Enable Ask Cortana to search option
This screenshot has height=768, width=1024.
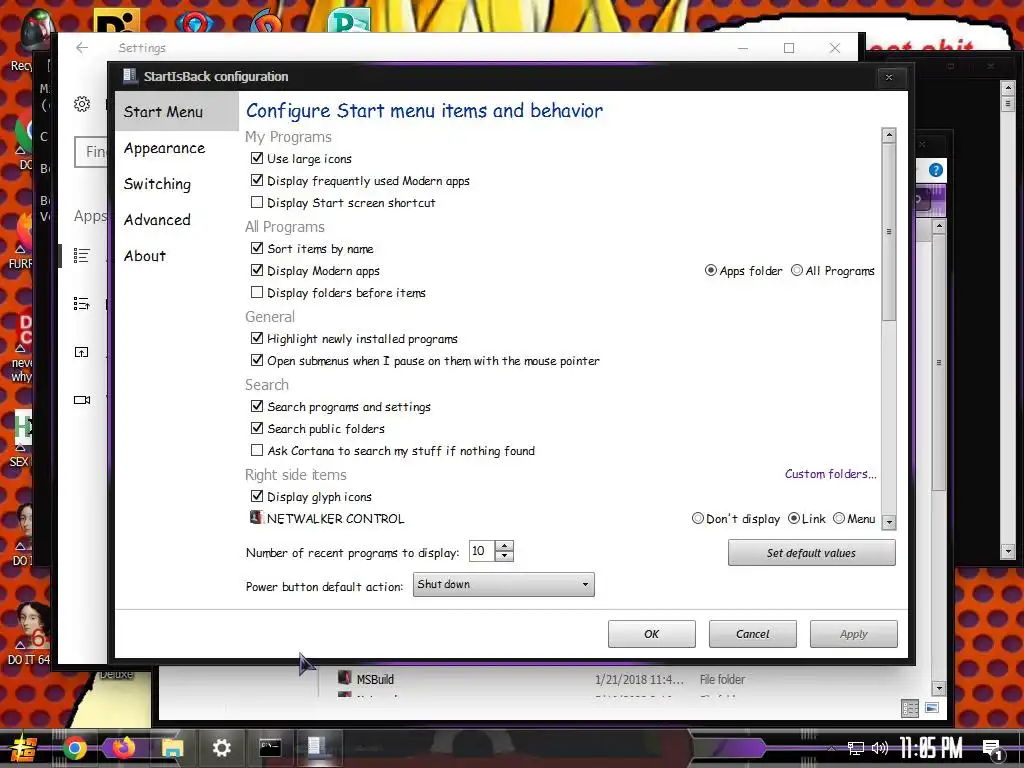tap(257, 451)
